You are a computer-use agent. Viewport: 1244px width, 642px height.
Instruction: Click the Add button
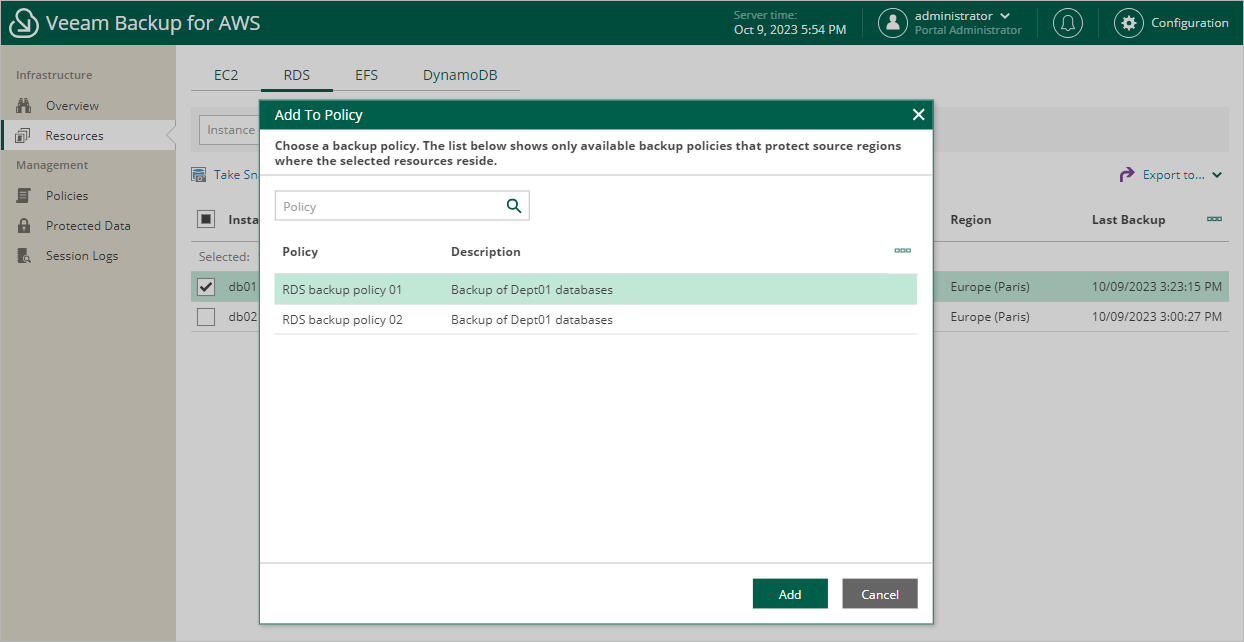pos(790,594)
